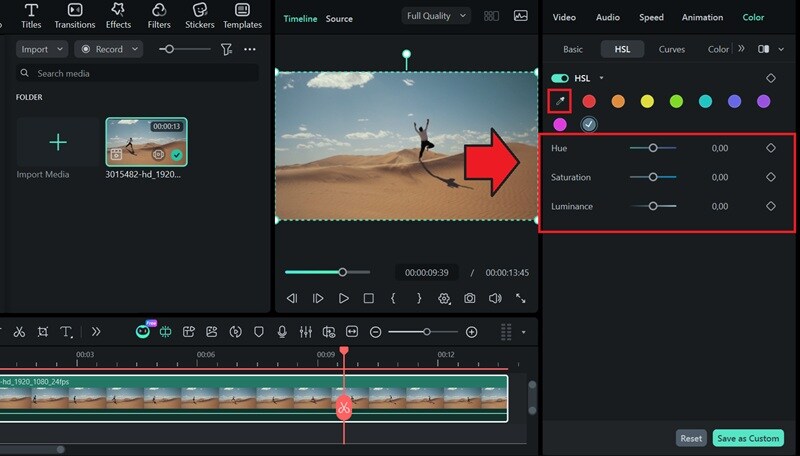
Task: Open the AI assistant icon with Free badge
Action: point(143,331)
